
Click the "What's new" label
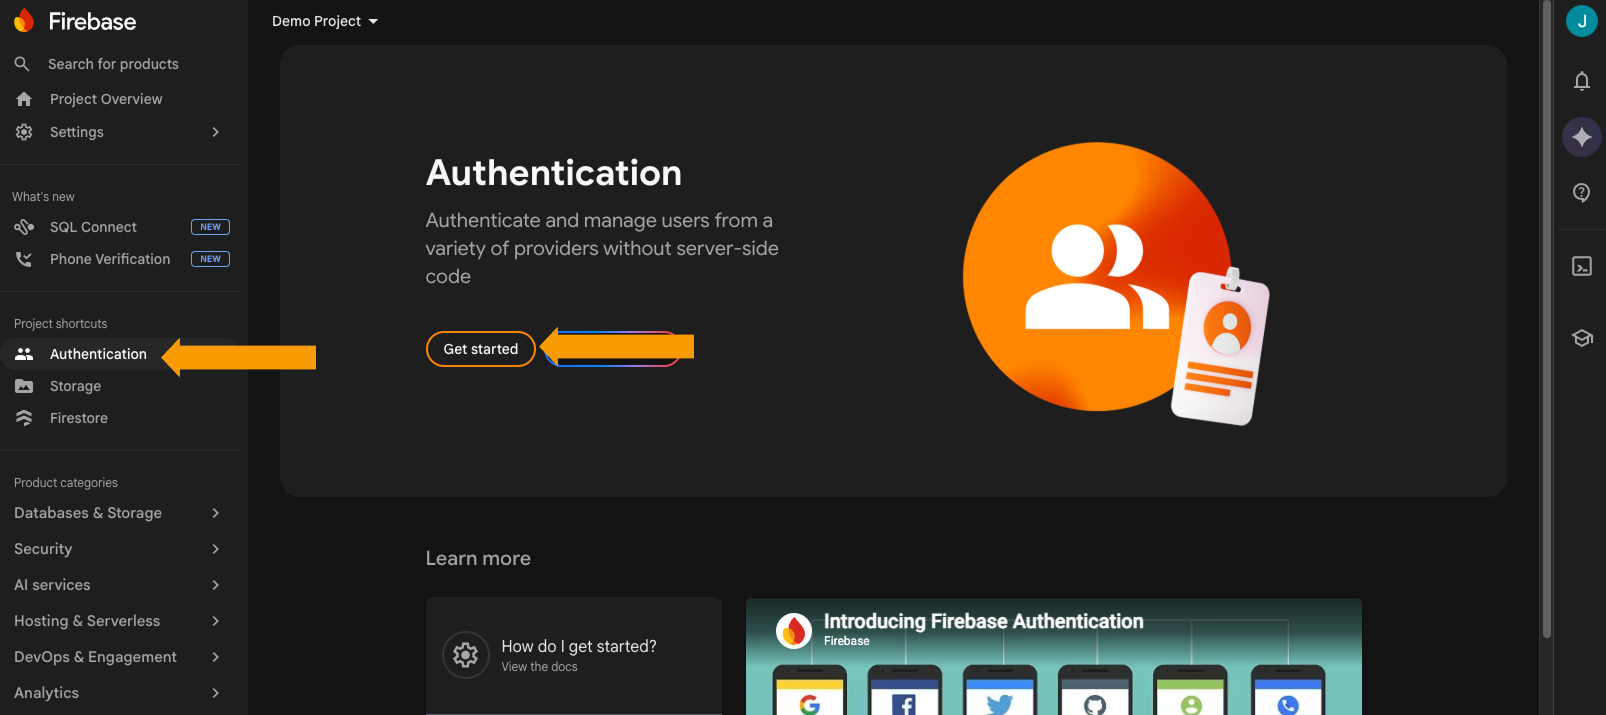coord(43,197)
